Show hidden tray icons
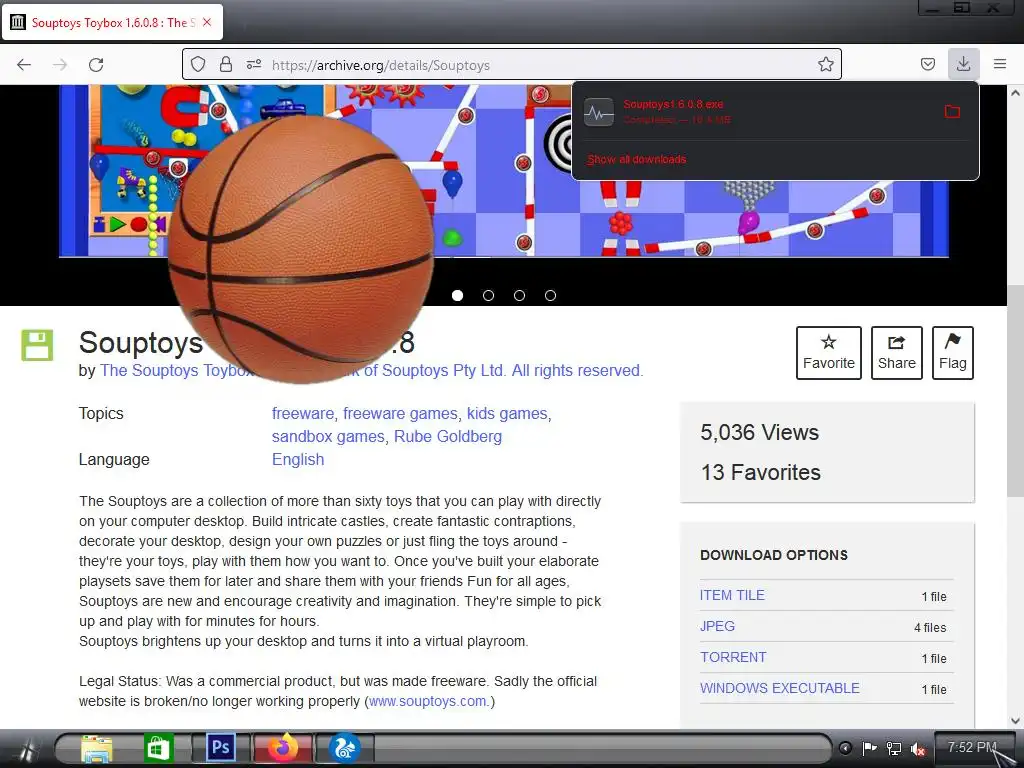 click(x=845, y=748)
